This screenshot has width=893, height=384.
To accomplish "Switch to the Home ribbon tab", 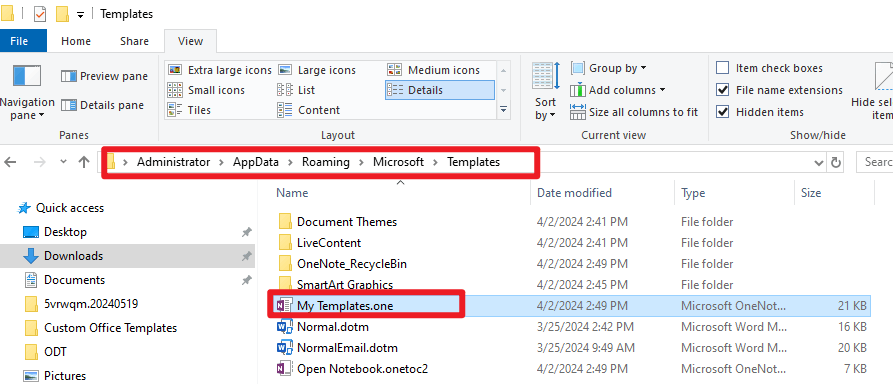I will coord(76,41).
